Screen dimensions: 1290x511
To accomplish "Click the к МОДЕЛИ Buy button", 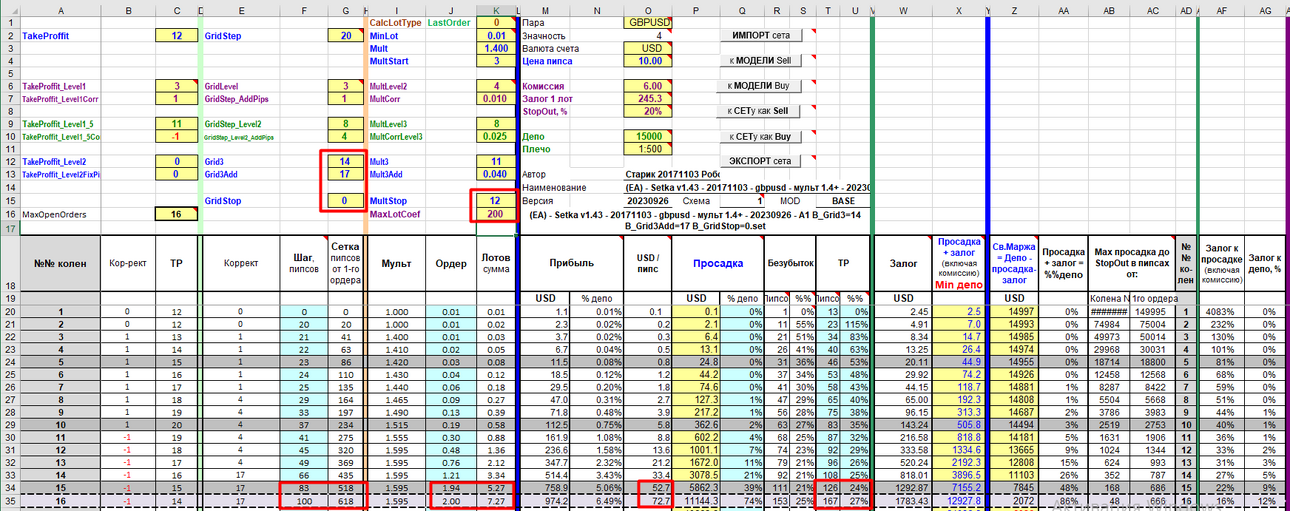I will pyautogui.click(x=760, y=86).
